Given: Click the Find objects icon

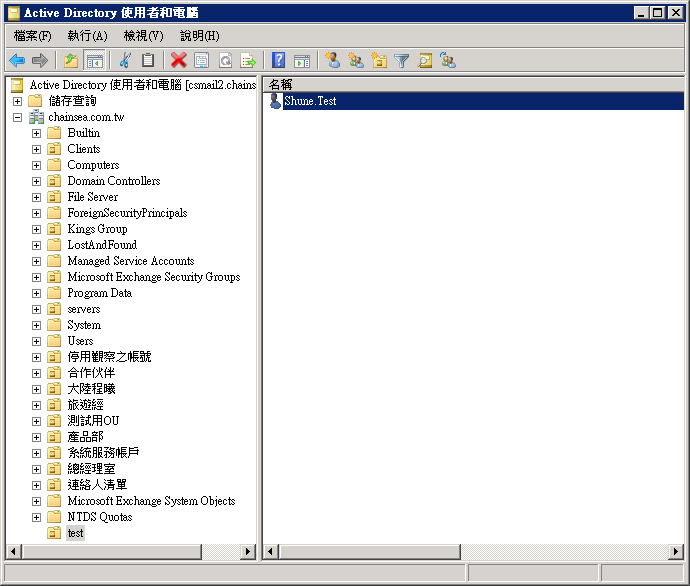Looking at the screenshot, I should tap(425, 60).
